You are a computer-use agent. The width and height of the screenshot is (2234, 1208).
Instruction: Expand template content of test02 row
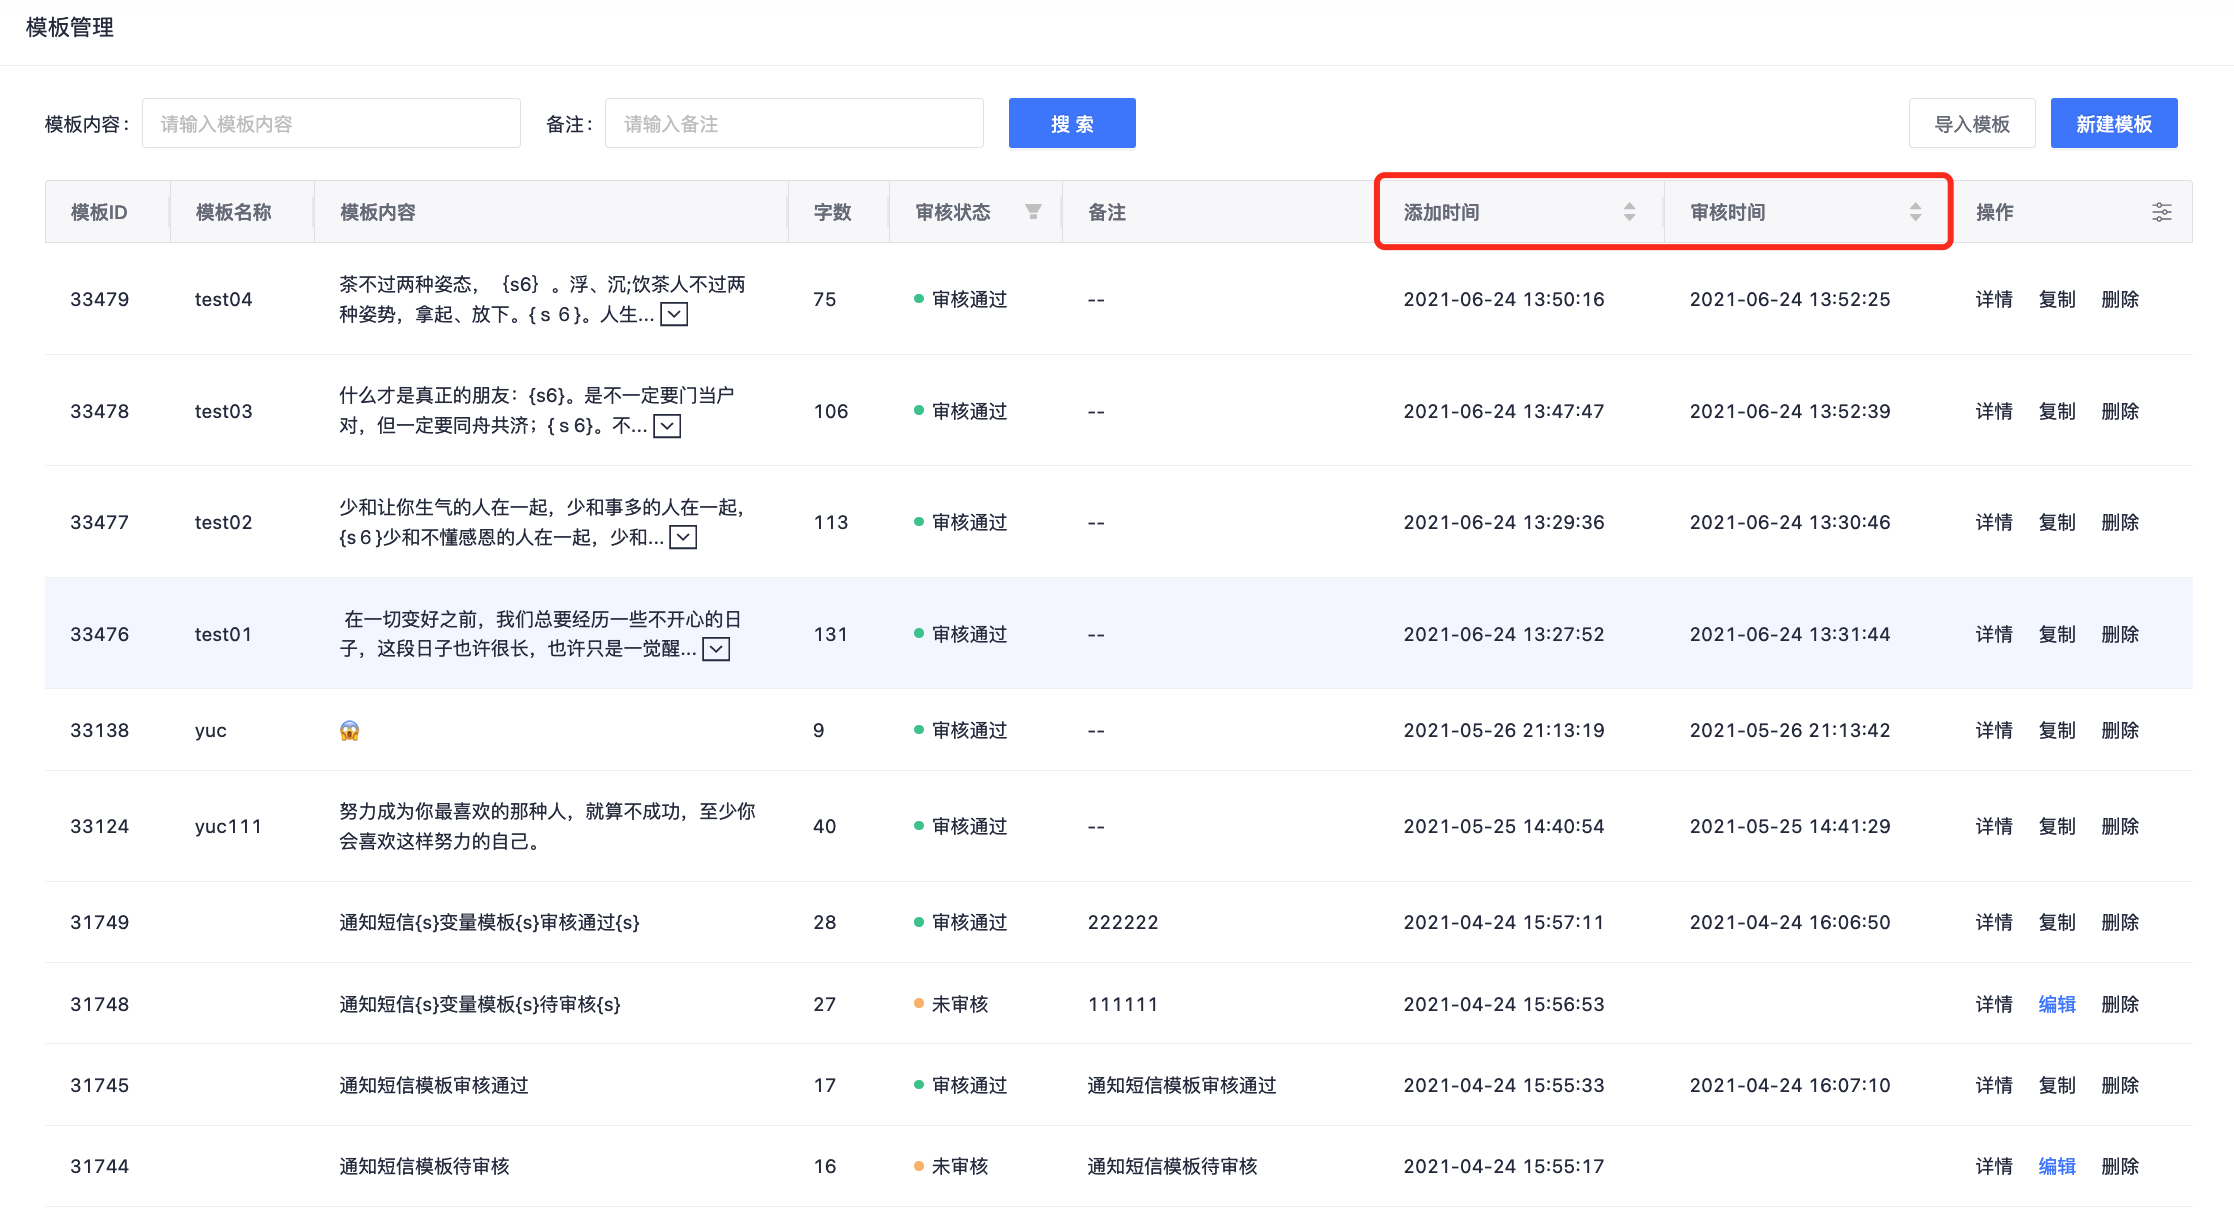683,538
